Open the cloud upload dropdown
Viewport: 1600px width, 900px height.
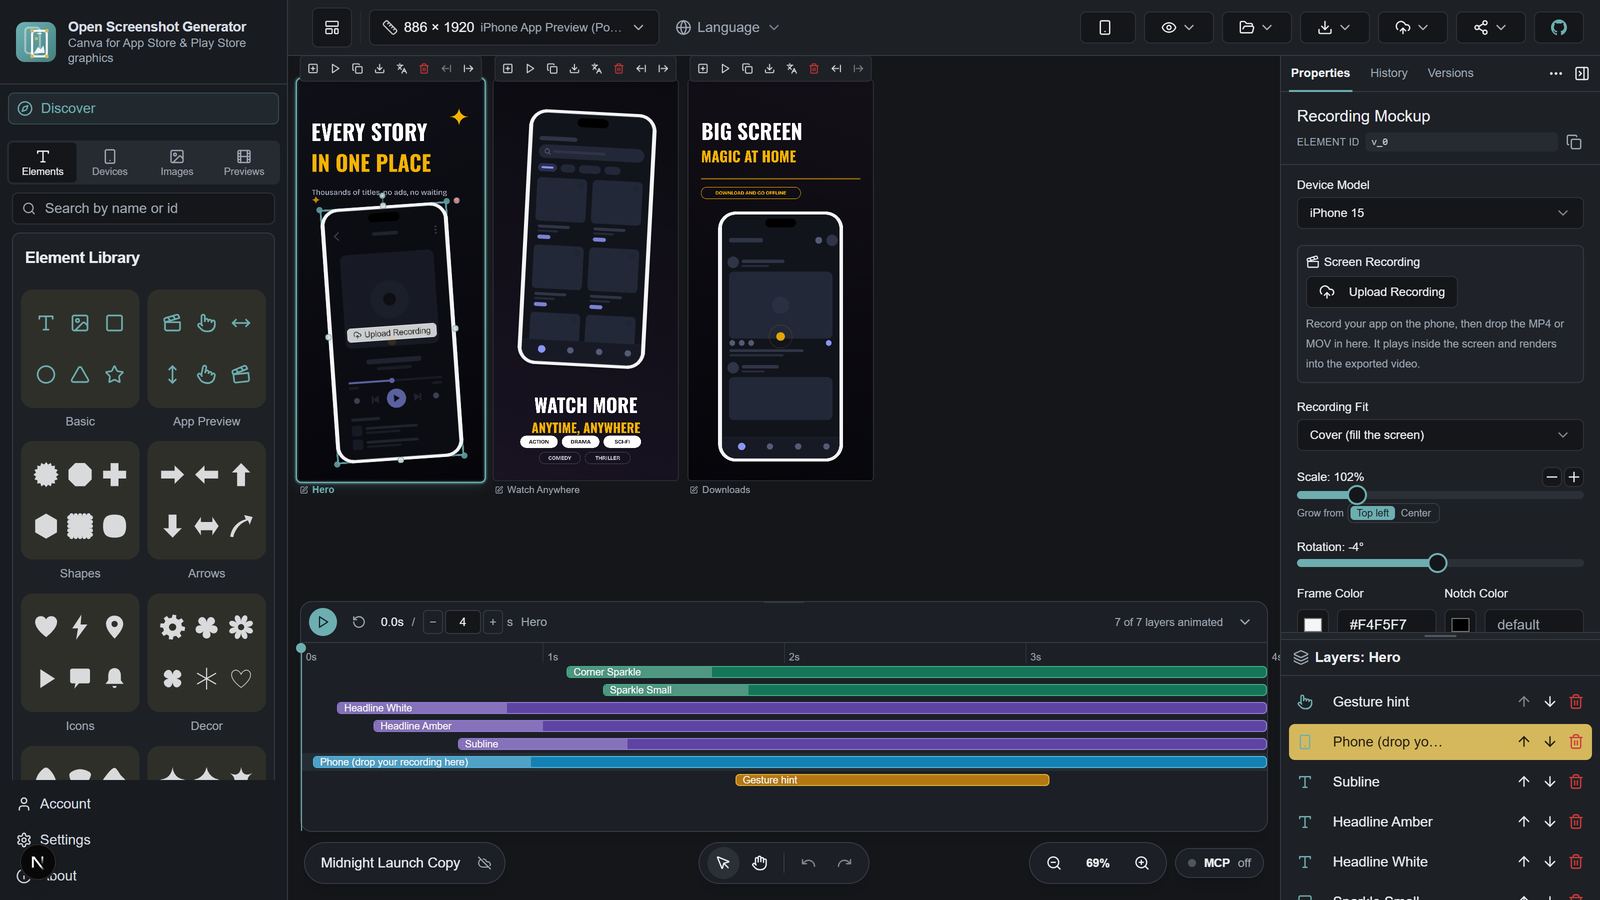[1412, 27]
